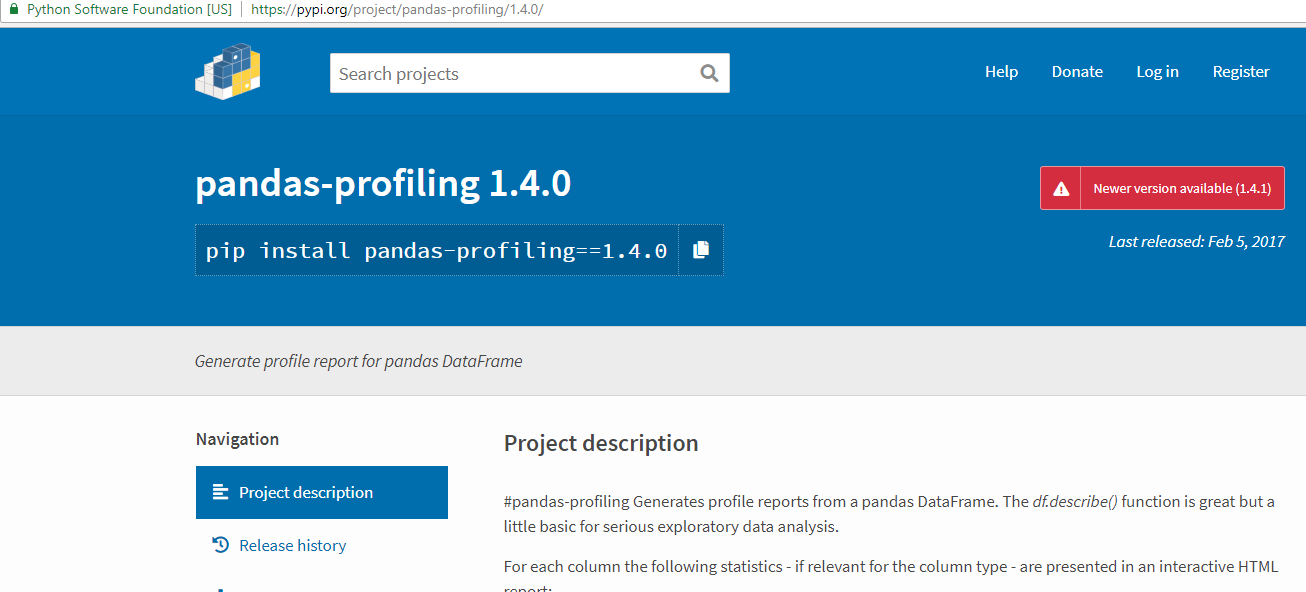Click the PyPI logo icon
The height and width of the screenshot is (592, 1306).
coord(227,71)
